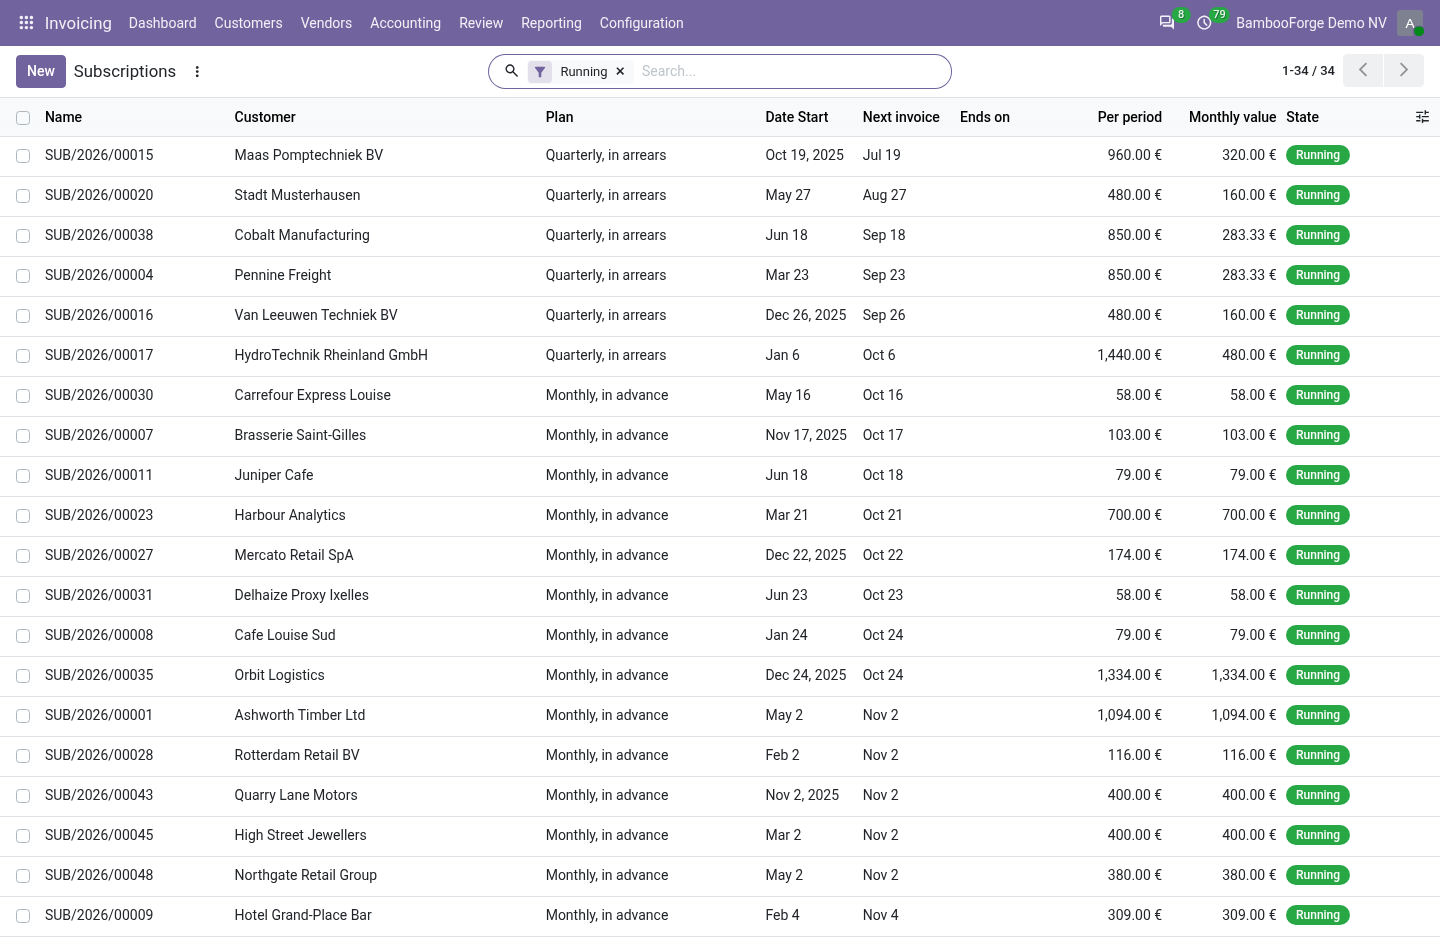Open optional columns adjust icon
The image size is (1440, 940).
(1422, 117)
